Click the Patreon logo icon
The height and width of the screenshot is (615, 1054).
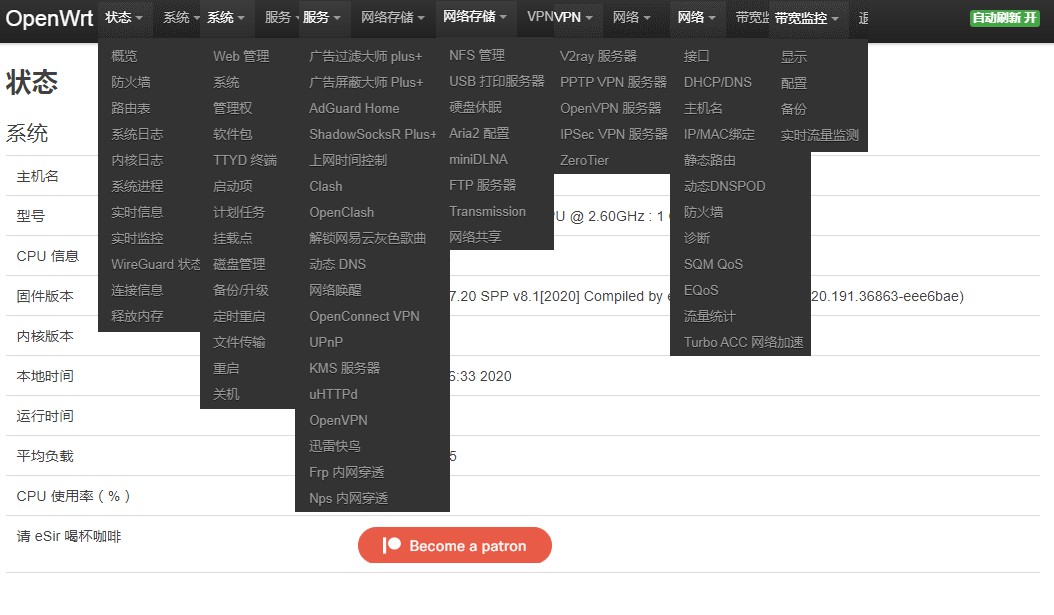click(392, 546)
